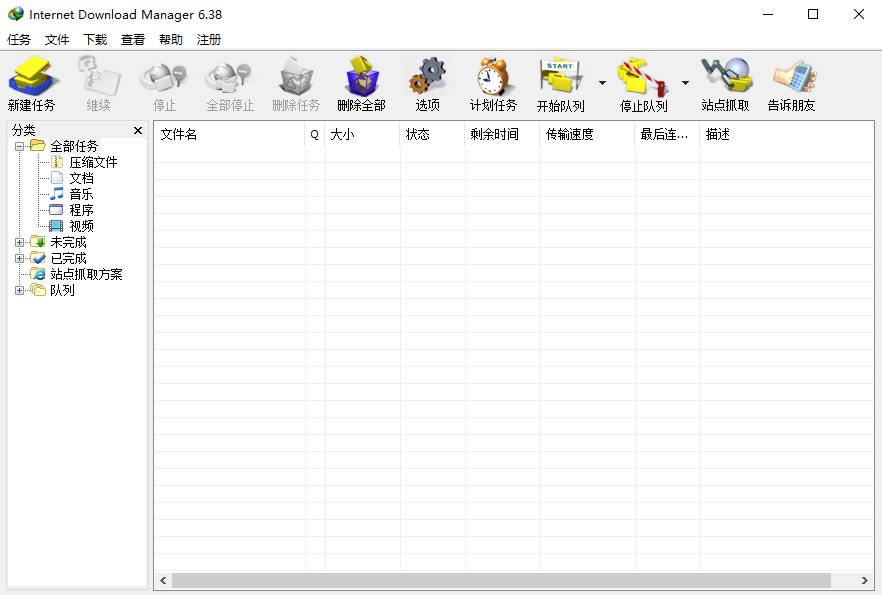Open the 文件 menu
This screenshot has height=595, width=882.
pos(57,39)
